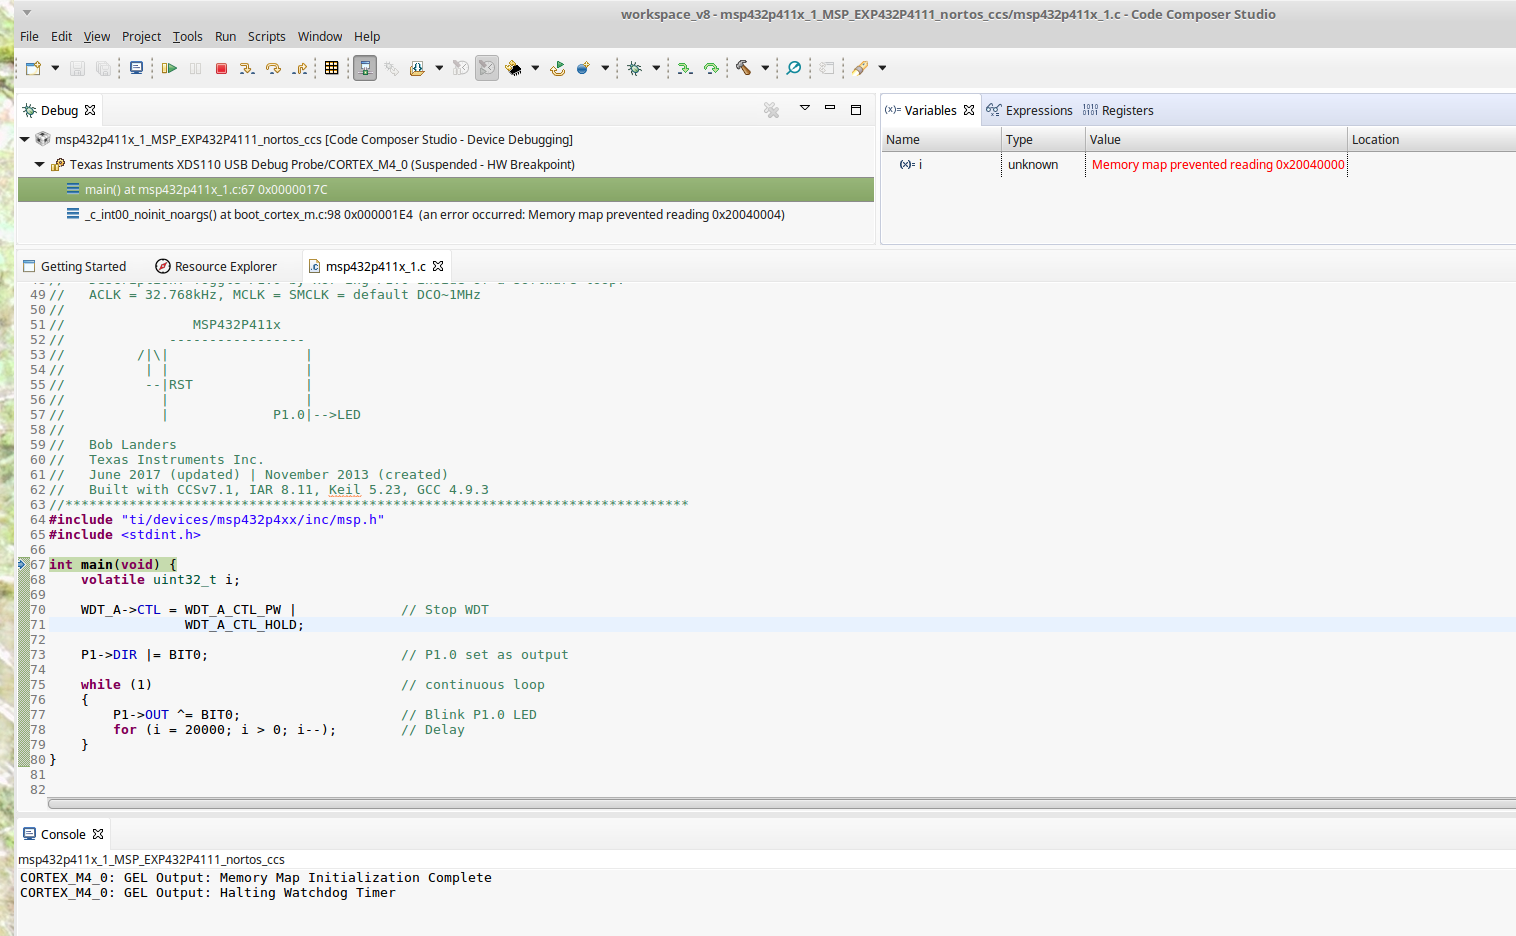
Task: Collapse the XDS110 USB Debug Probe node
Action: pos(40,165)
